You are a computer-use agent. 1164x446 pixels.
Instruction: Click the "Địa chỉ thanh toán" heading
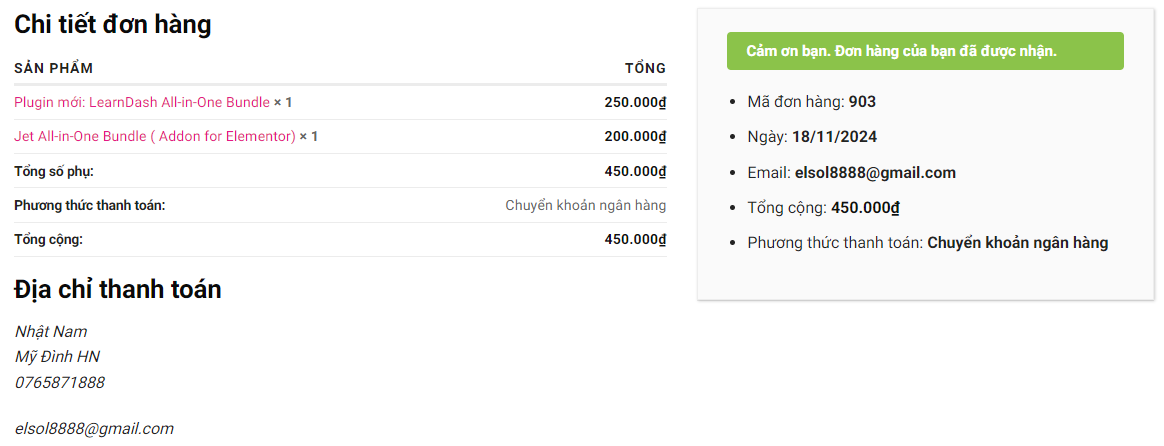[118, 290]
